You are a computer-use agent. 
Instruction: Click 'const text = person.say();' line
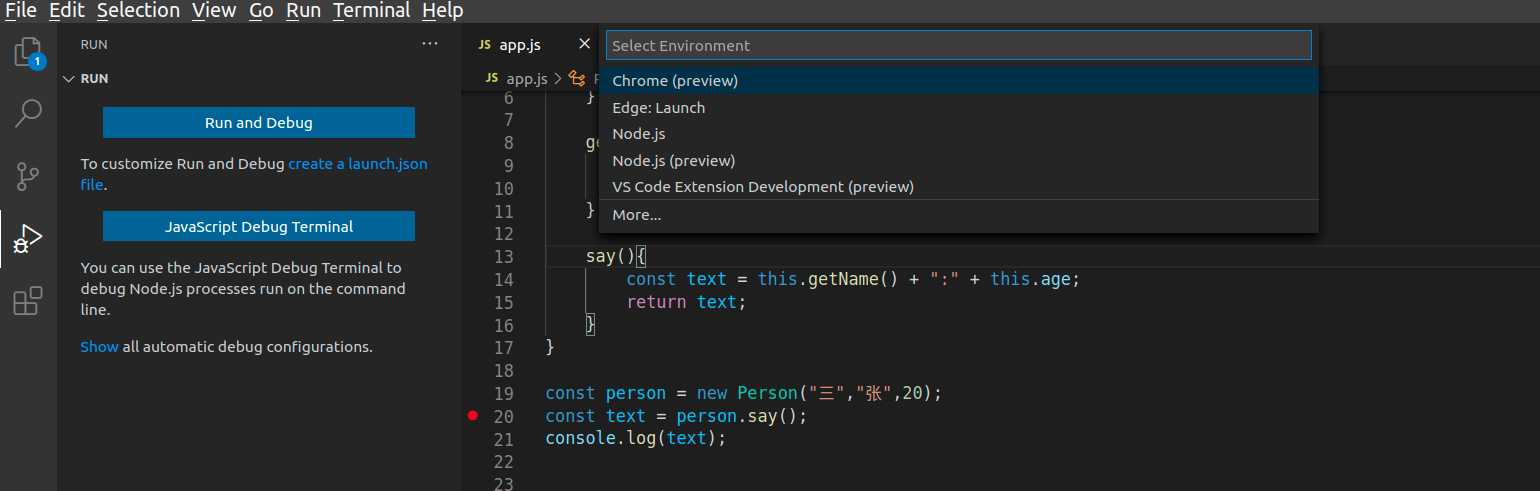[675, 415]
